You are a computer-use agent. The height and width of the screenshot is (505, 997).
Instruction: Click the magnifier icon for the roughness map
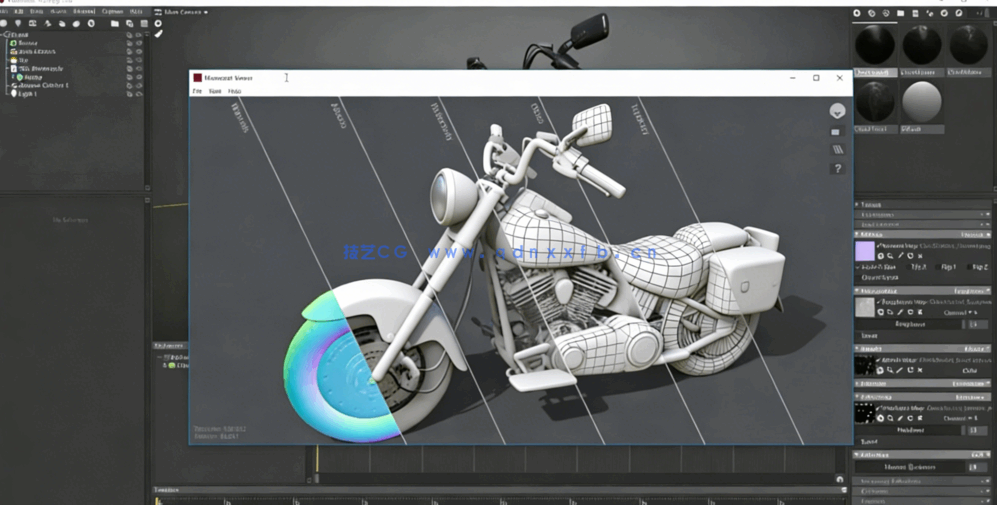point(890,312)
